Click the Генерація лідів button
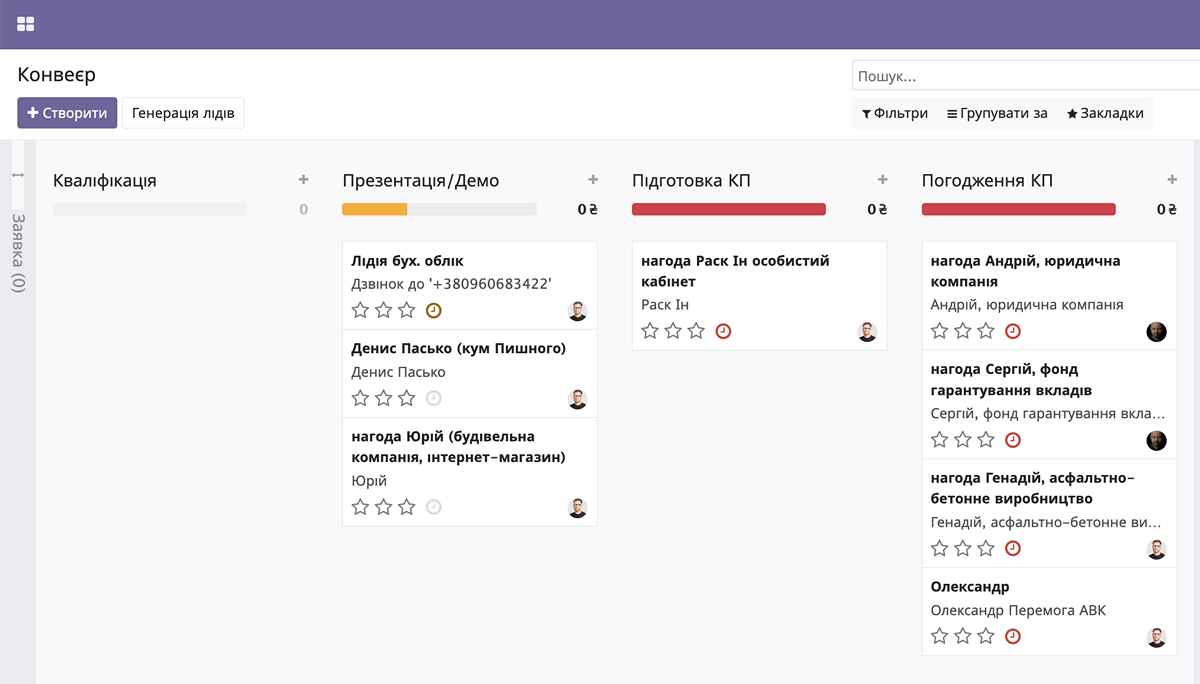The width and height of the screenshot is (1200, 684). (183, 113)
